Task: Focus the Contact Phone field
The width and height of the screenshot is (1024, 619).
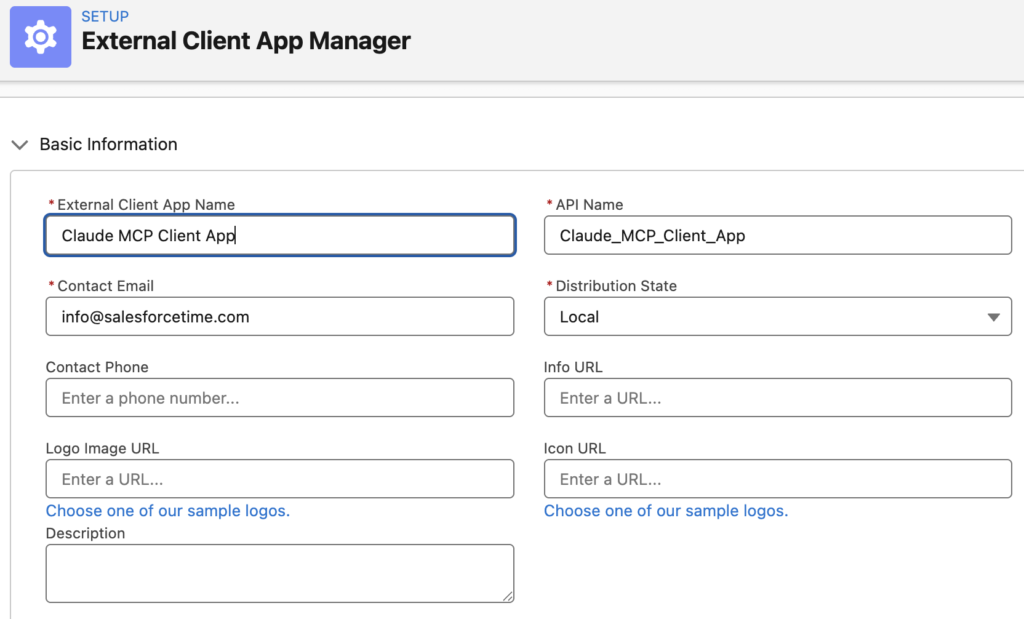Action: [x=280, y=398]
